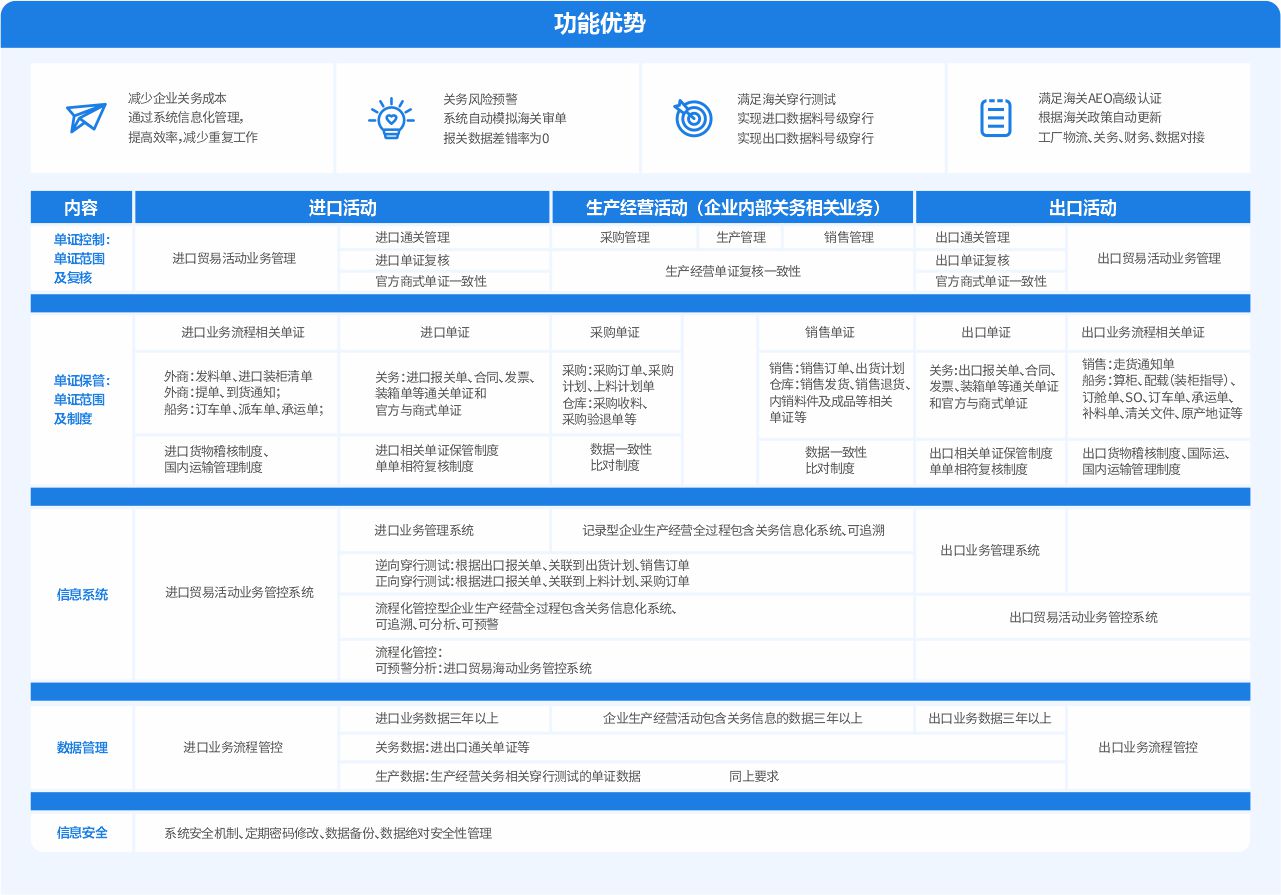Click the 关务数据:进出口通关单证等 cell

(x=702, y=747)
